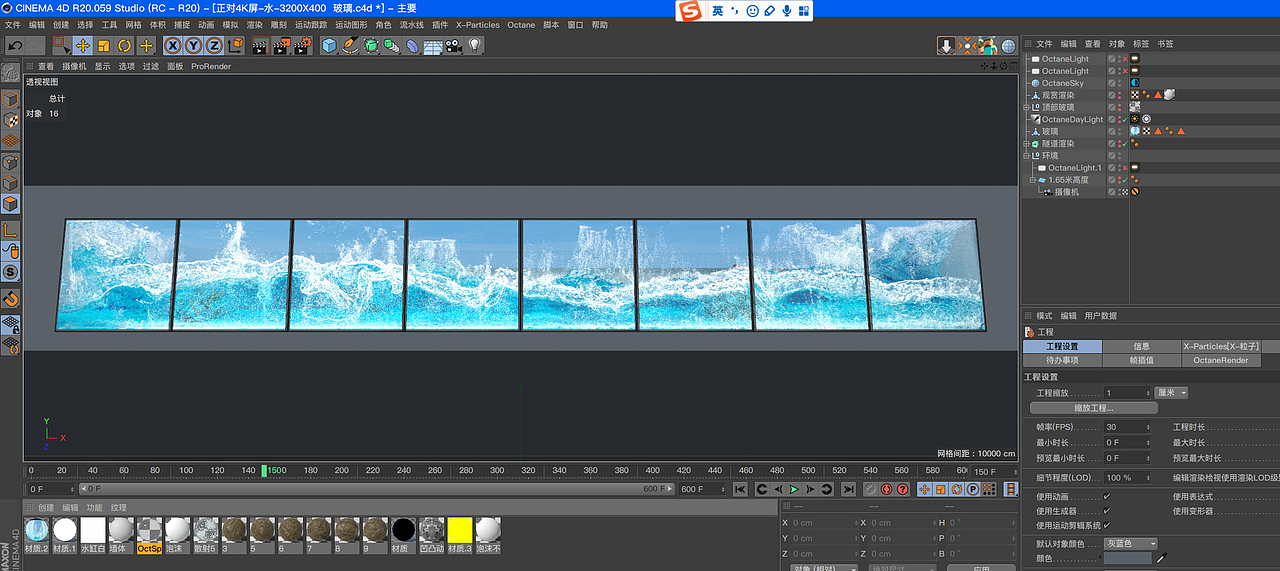This screenshot has height=571, width=1280.
Task: Click the coordinate system icon
Action: [x=236, y=45]
